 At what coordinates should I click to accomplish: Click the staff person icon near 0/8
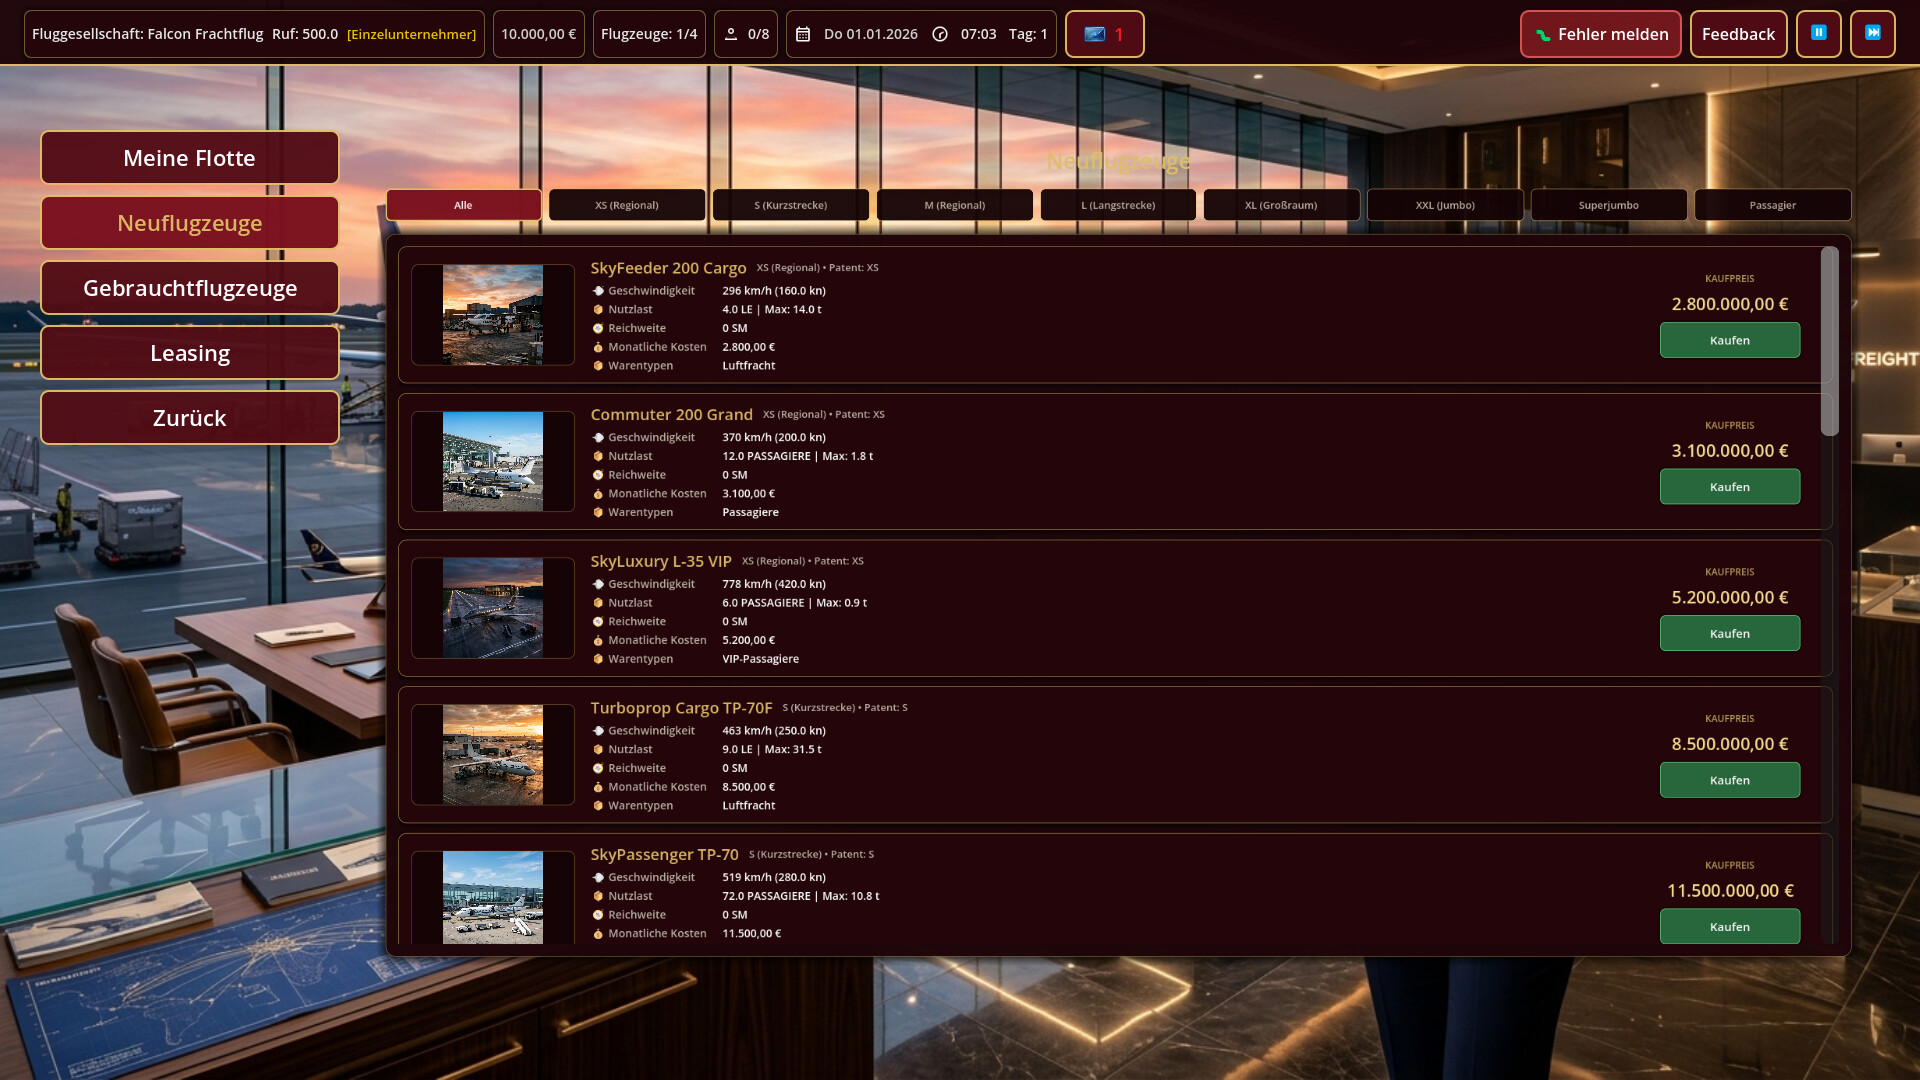(x=731, y=34)
